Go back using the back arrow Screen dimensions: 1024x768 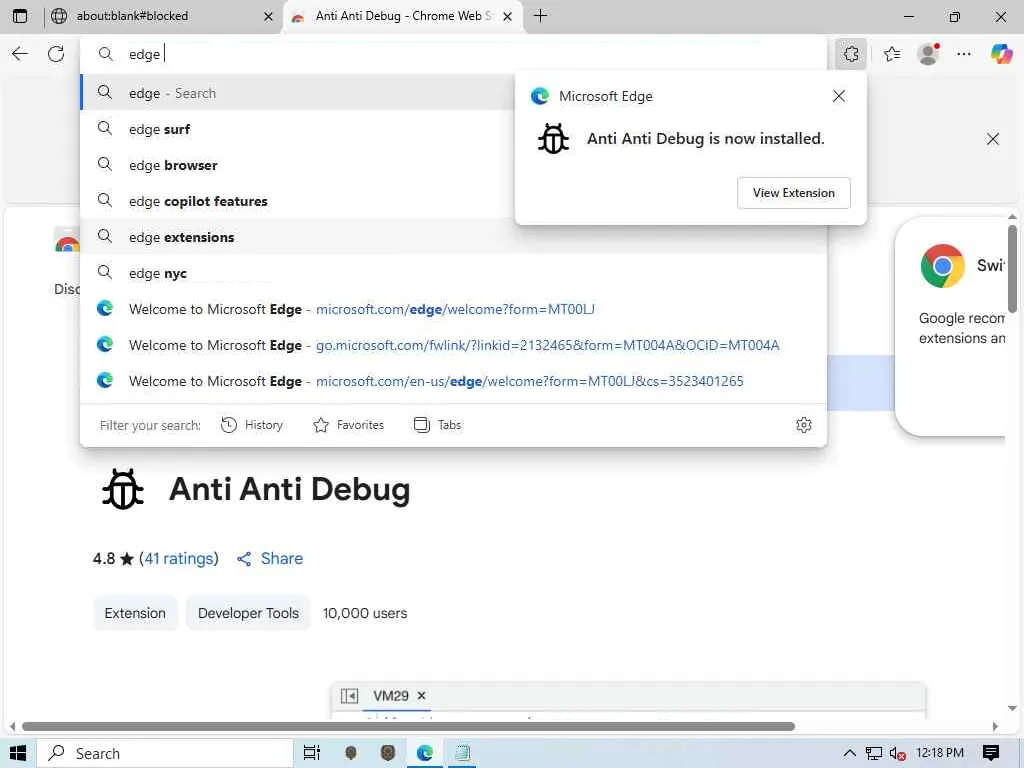click(x=20, y=54)
